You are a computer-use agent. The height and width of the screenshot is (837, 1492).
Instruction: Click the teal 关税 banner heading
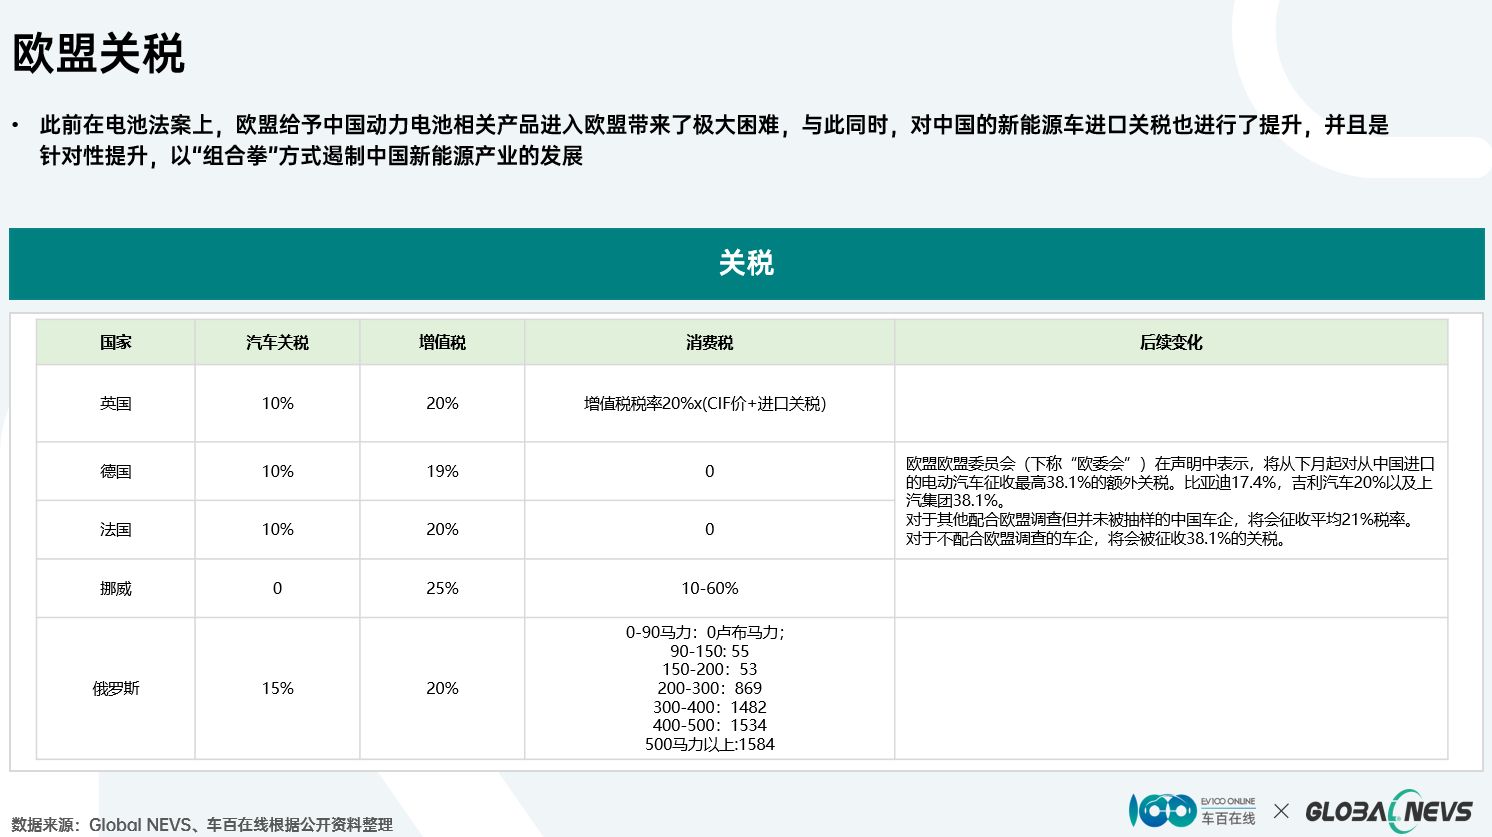coord(746,264)
